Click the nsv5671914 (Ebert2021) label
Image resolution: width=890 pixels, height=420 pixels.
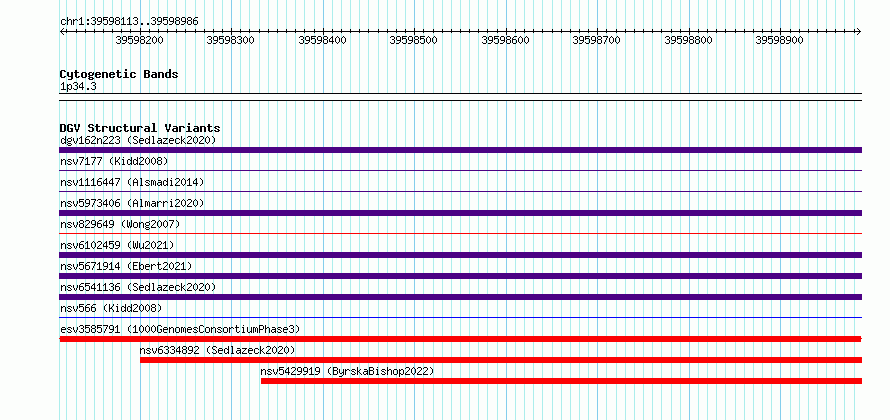pos(126,266)
